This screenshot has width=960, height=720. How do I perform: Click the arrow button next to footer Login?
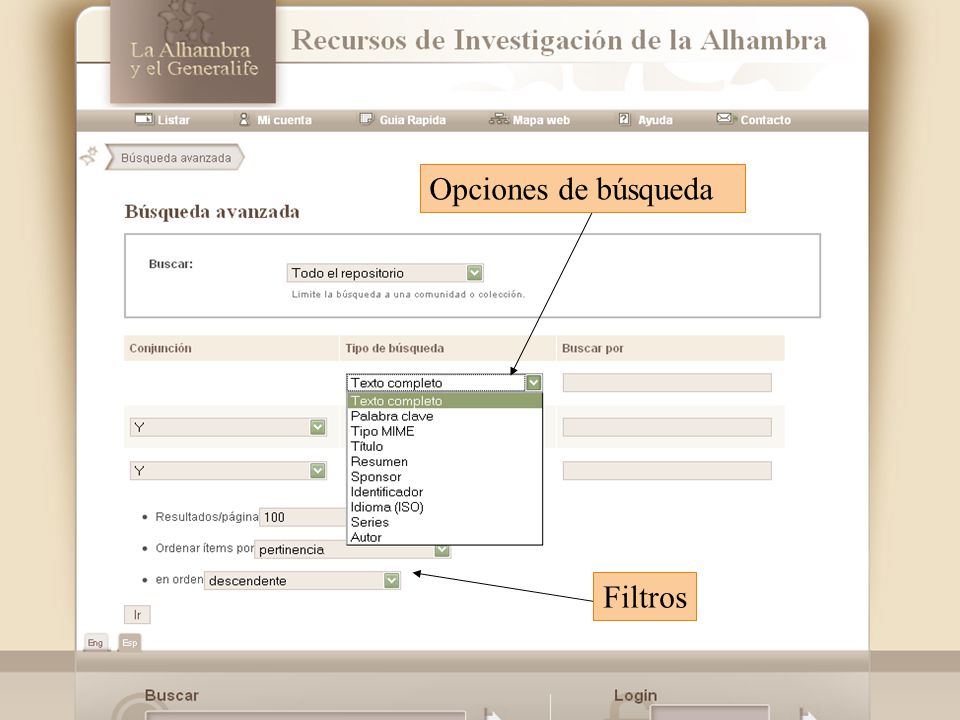pyautogui.click(x=808, y=714)
